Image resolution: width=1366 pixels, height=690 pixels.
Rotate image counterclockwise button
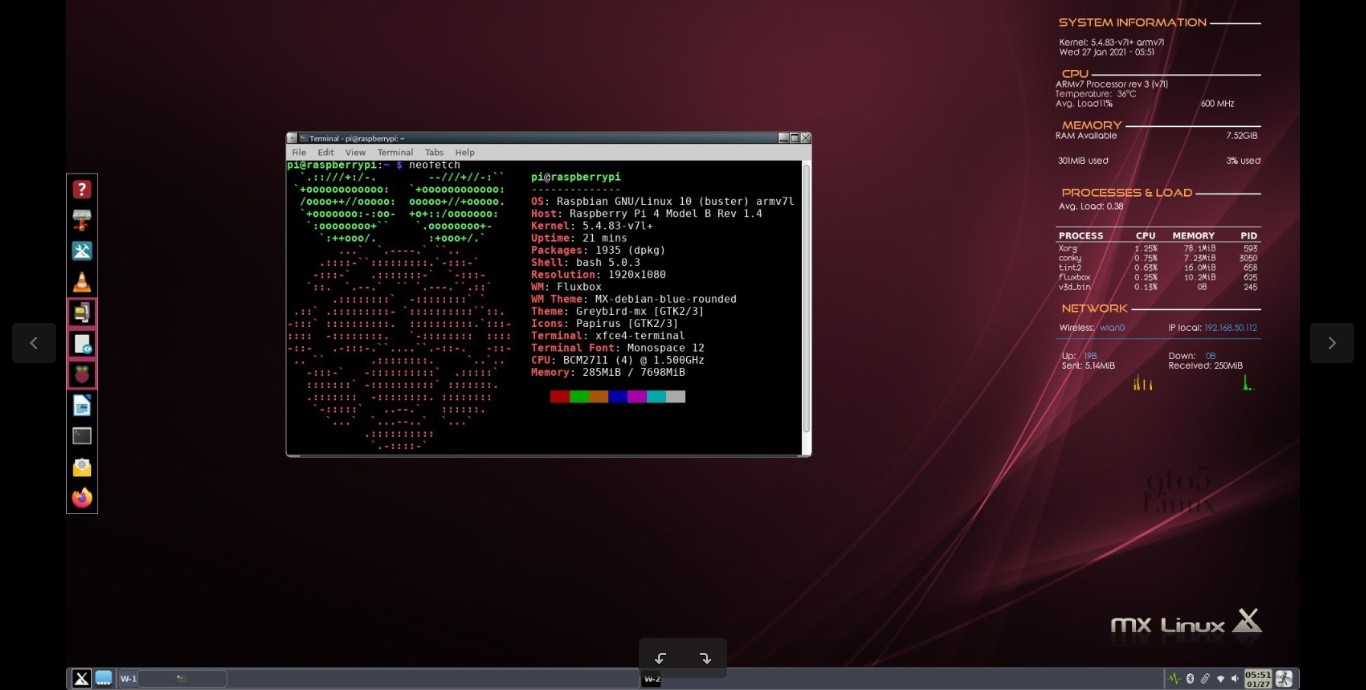[660, 658]
